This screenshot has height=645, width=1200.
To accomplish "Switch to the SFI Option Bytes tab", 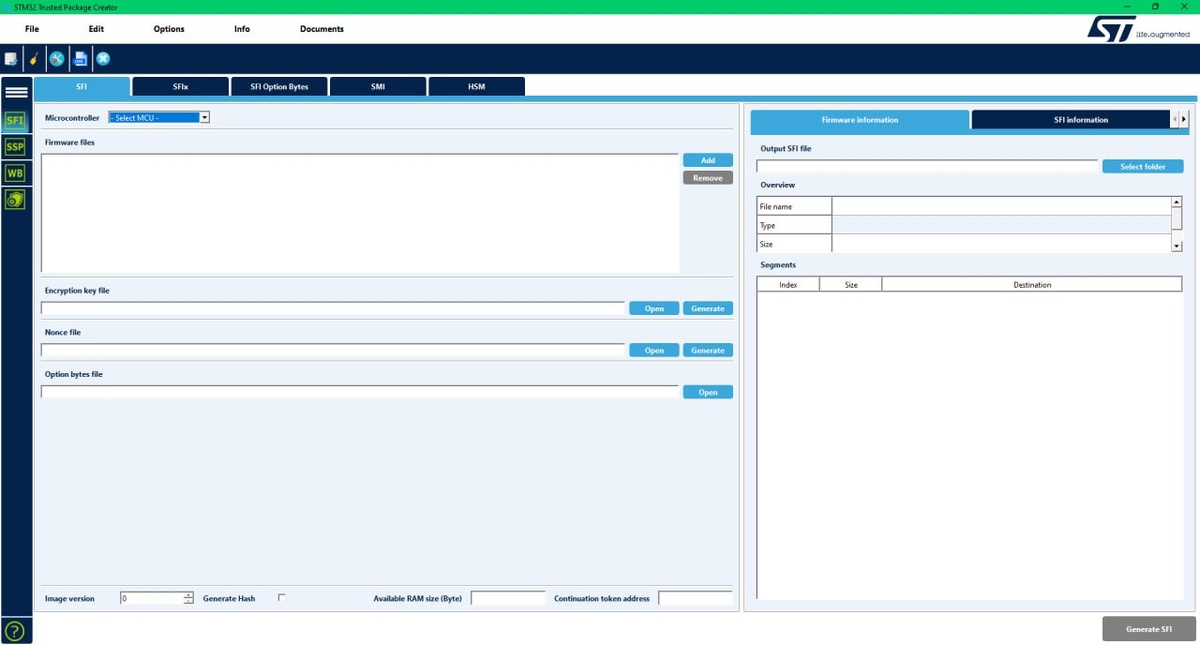I will click(279, 87).
